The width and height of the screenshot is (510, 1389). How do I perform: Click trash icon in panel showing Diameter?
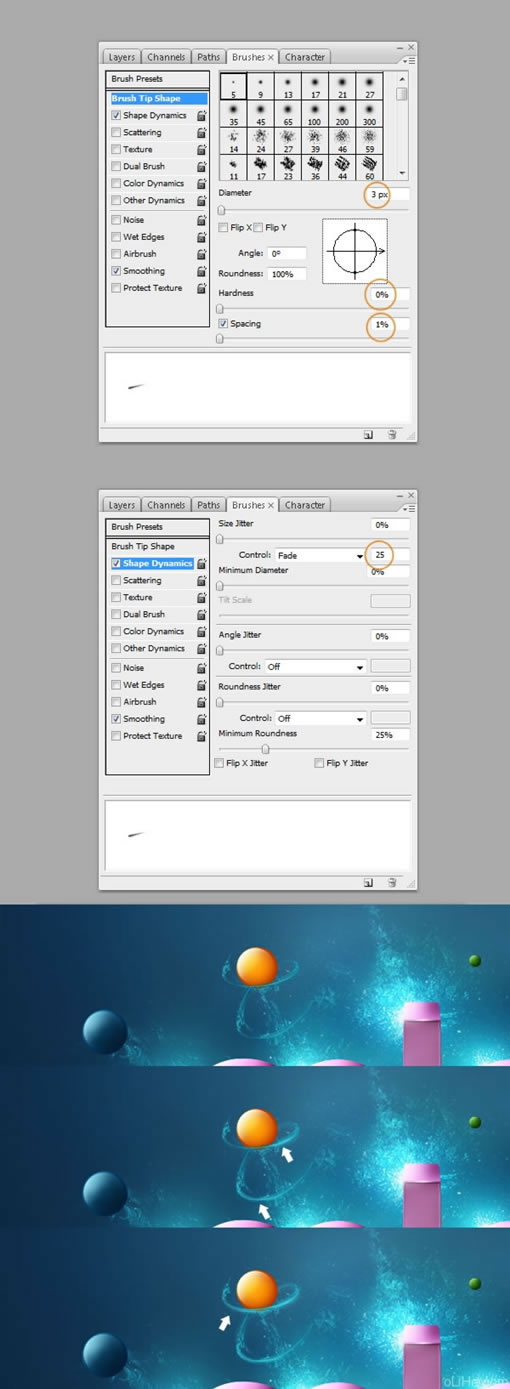[x=392, y=435]
